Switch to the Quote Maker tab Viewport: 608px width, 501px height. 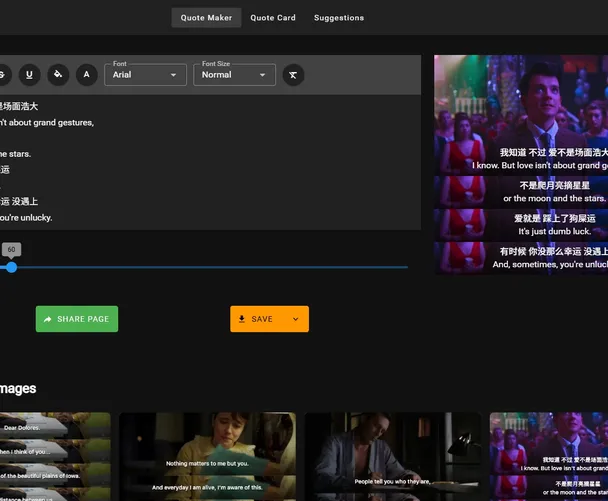[206, 18]
